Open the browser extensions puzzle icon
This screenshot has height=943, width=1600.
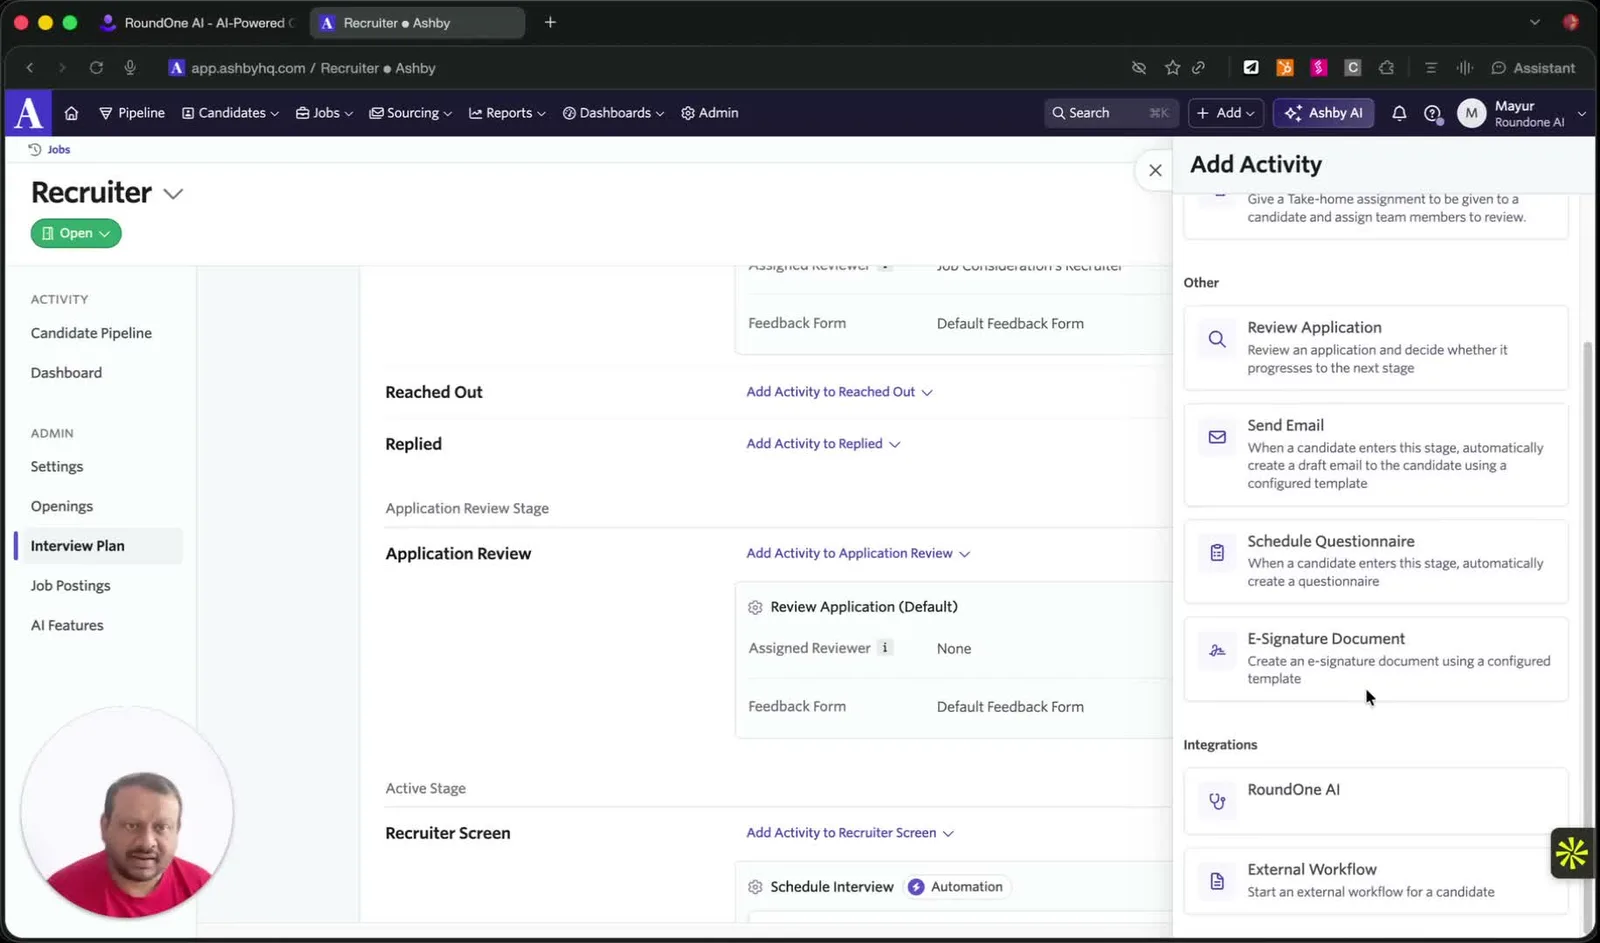(1386, 68)
